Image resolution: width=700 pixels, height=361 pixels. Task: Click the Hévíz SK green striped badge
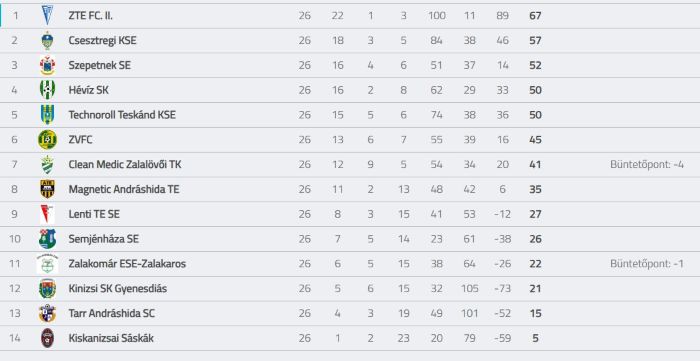[47, 90]
